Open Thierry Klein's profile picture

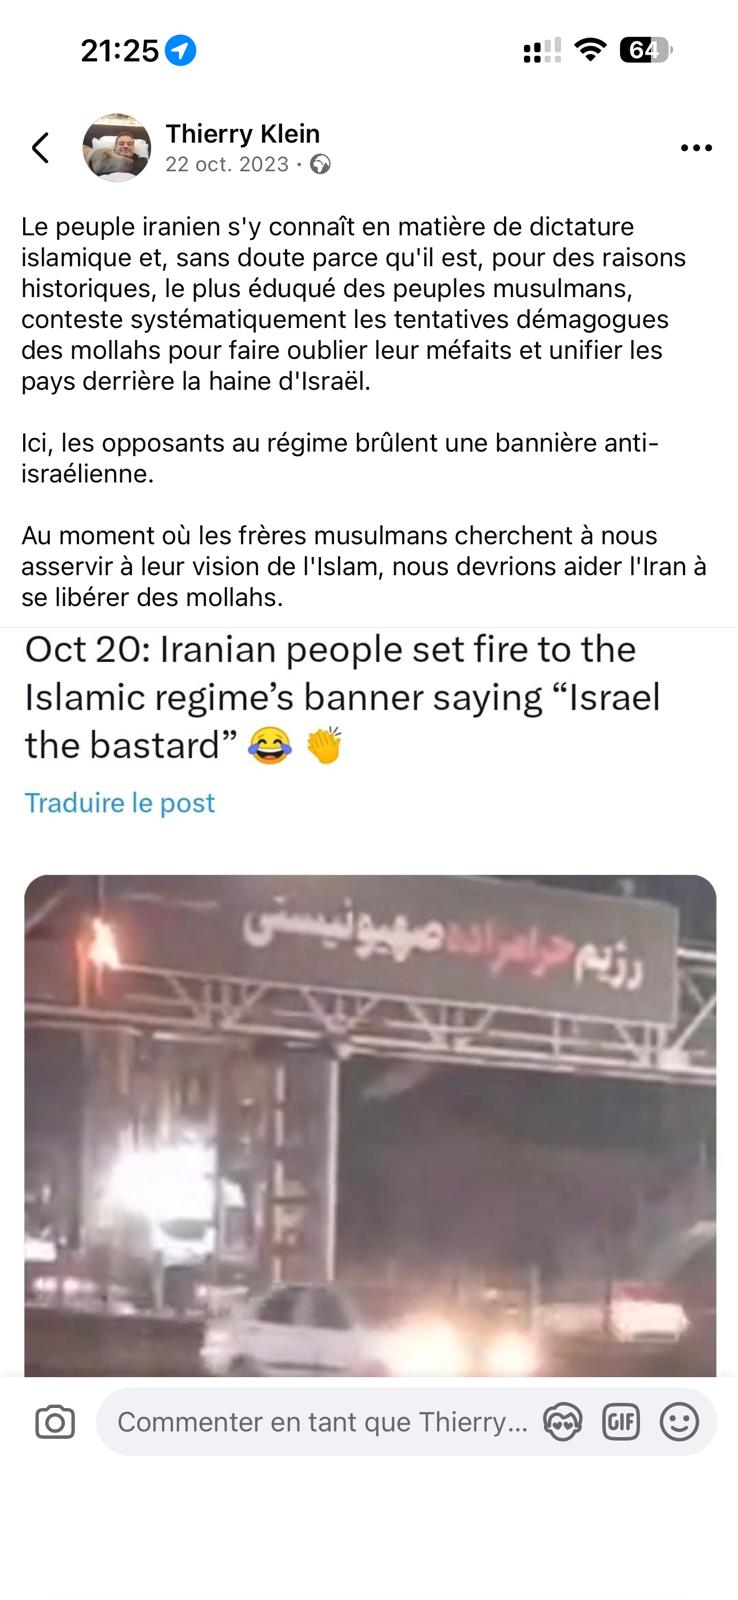(x=117, y=147)
